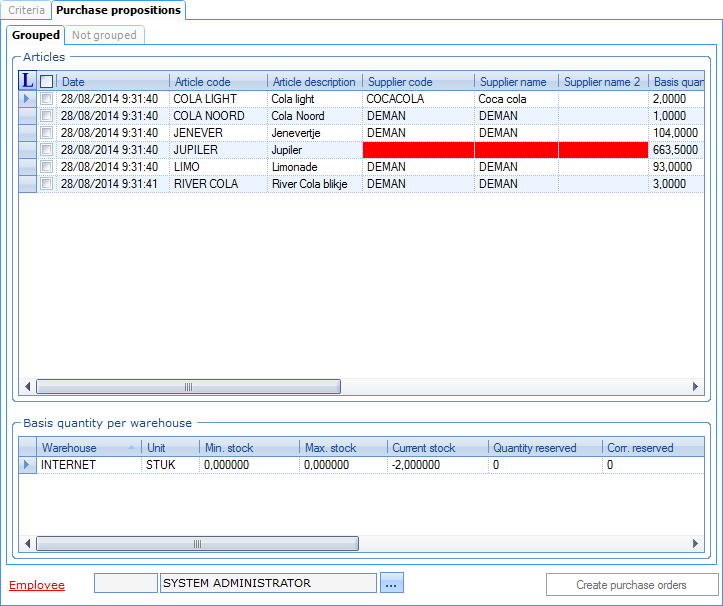Click the empty employee code field
723x606 pixels.
pos(125,584)
